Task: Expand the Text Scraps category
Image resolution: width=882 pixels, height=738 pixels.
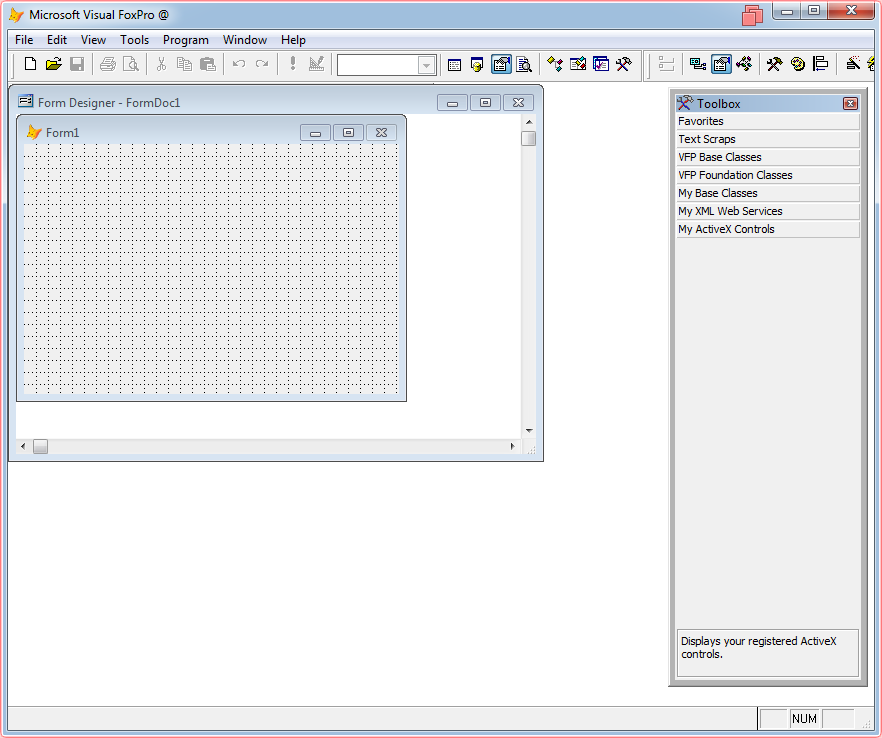Action: pos(768,140)
